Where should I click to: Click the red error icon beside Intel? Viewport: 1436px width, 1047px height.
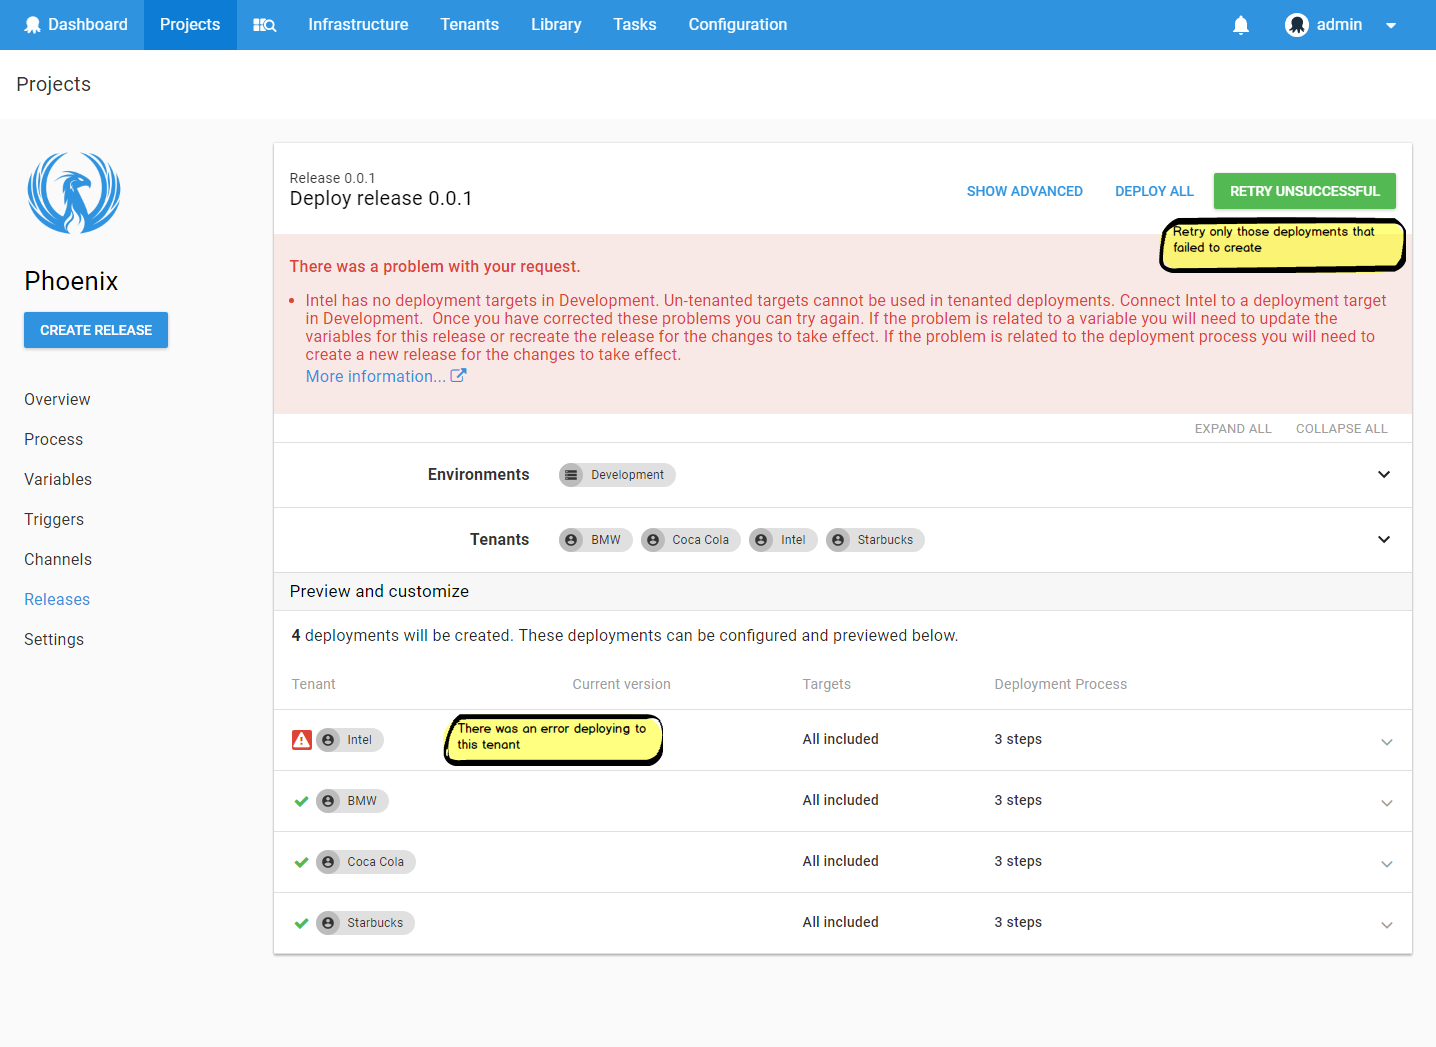tap(302, 739)
